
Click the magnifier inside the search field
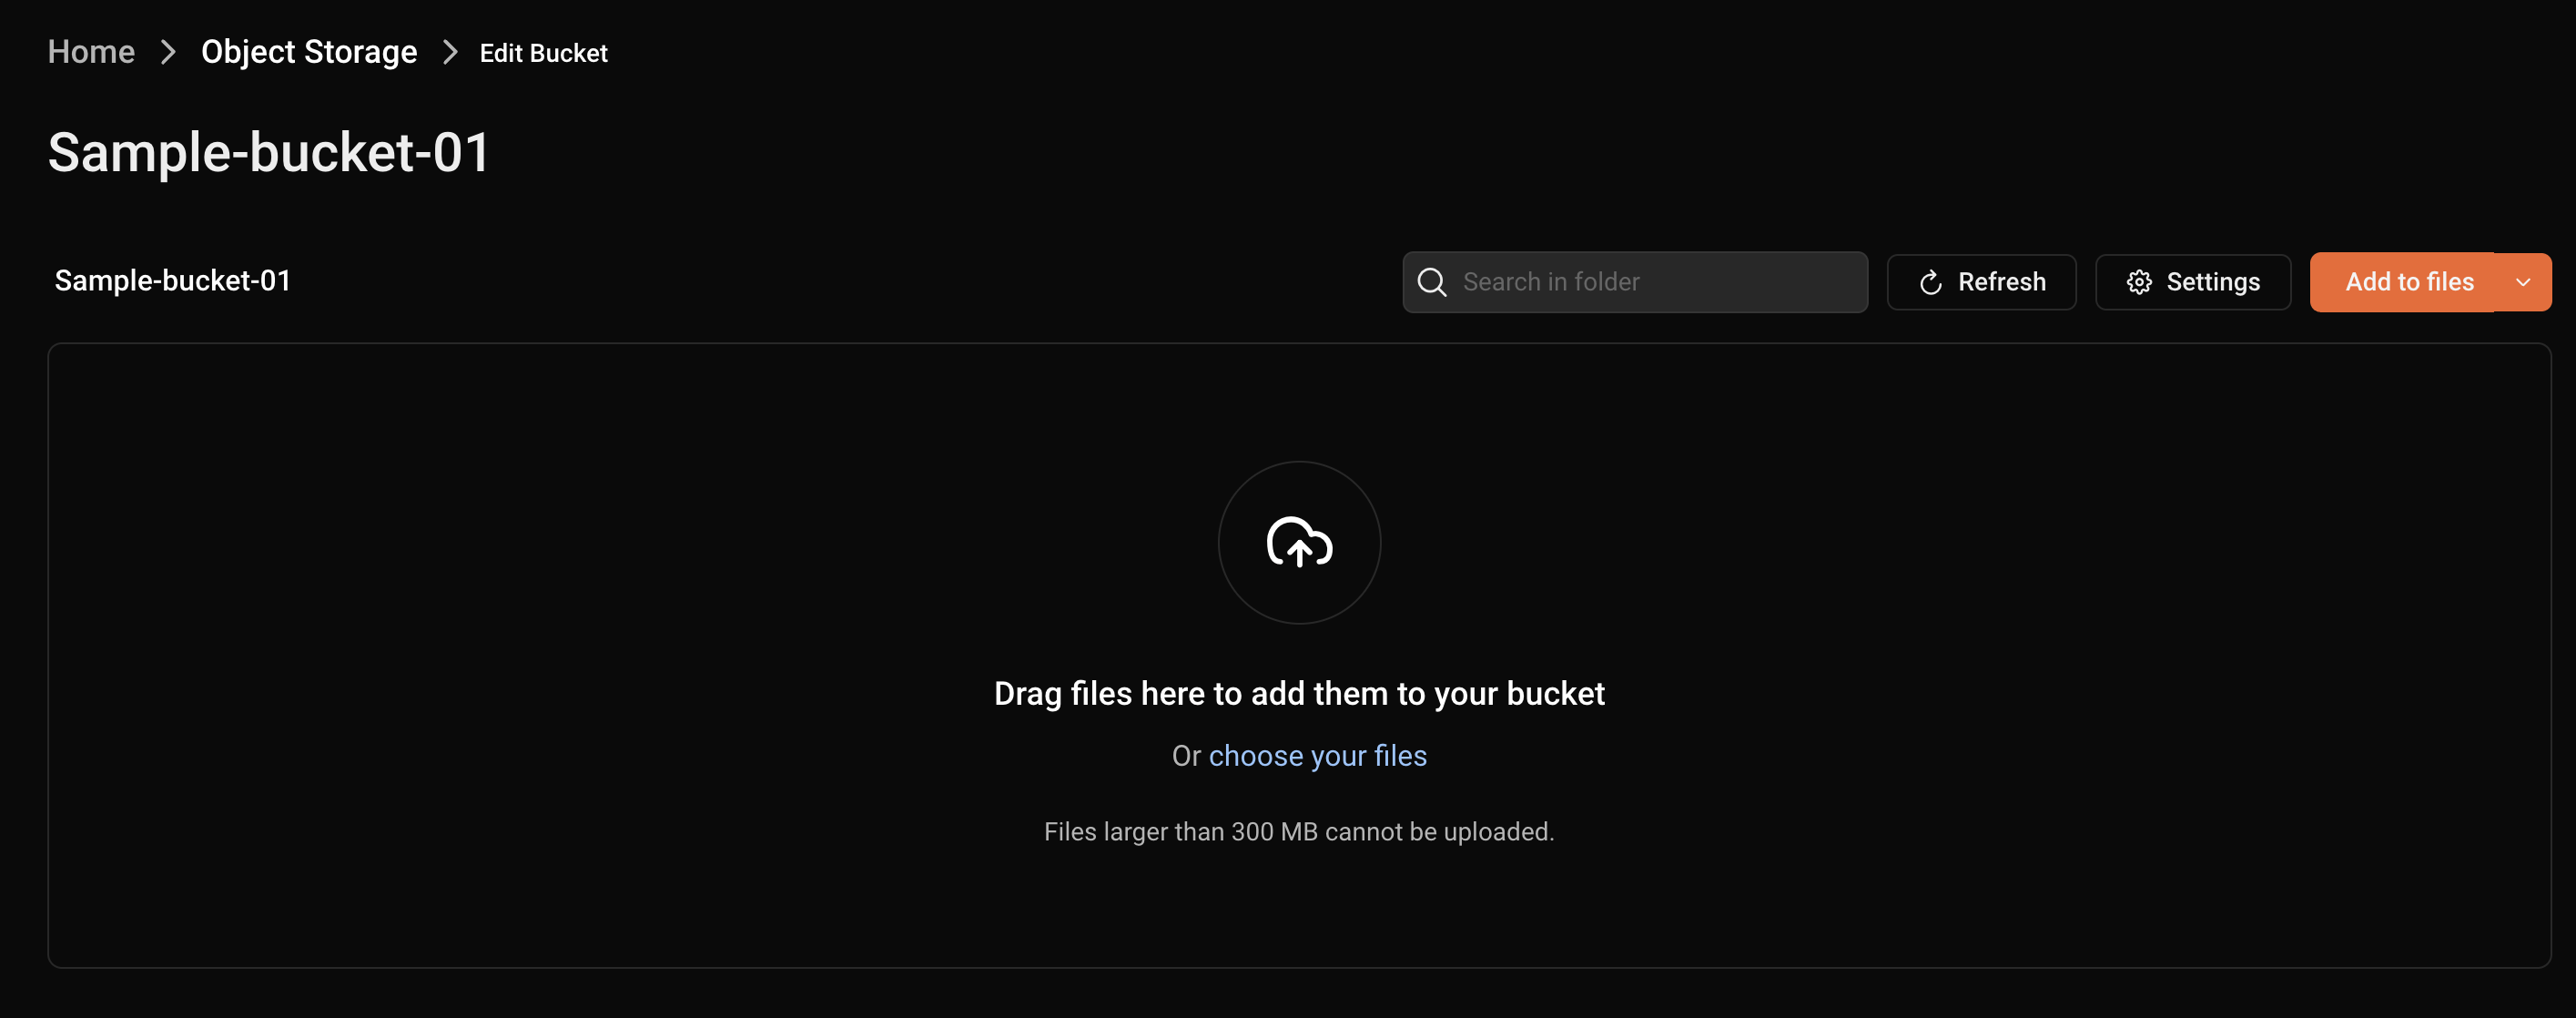pos(1432,282)
